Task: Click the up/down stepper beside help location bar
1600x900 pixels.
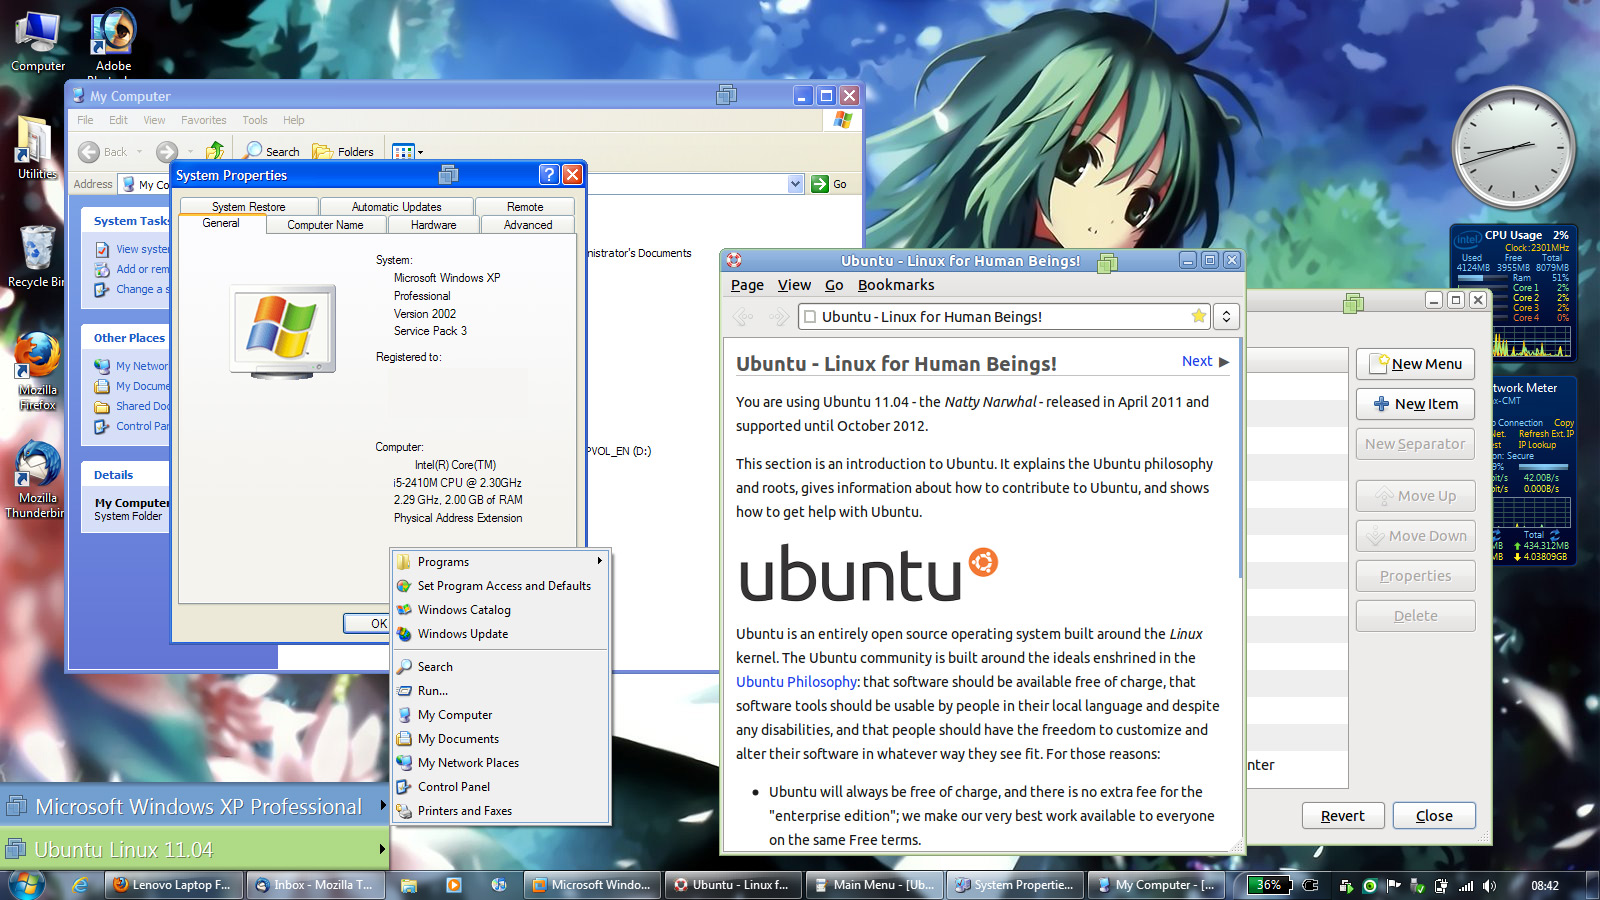Action: coord(1226,317)
